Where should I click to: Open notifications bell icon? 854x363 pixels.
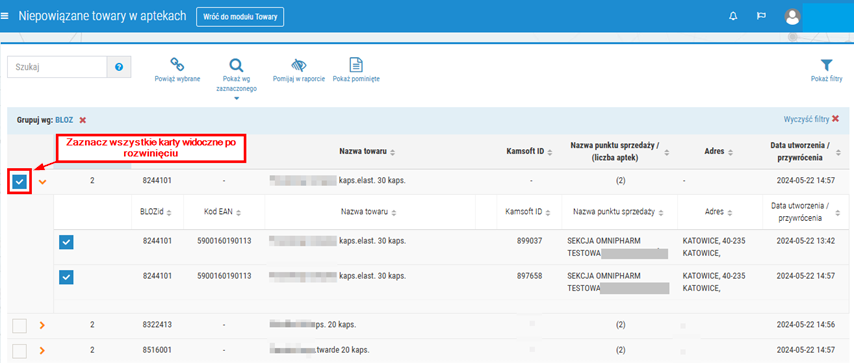[x=733, y=16]
